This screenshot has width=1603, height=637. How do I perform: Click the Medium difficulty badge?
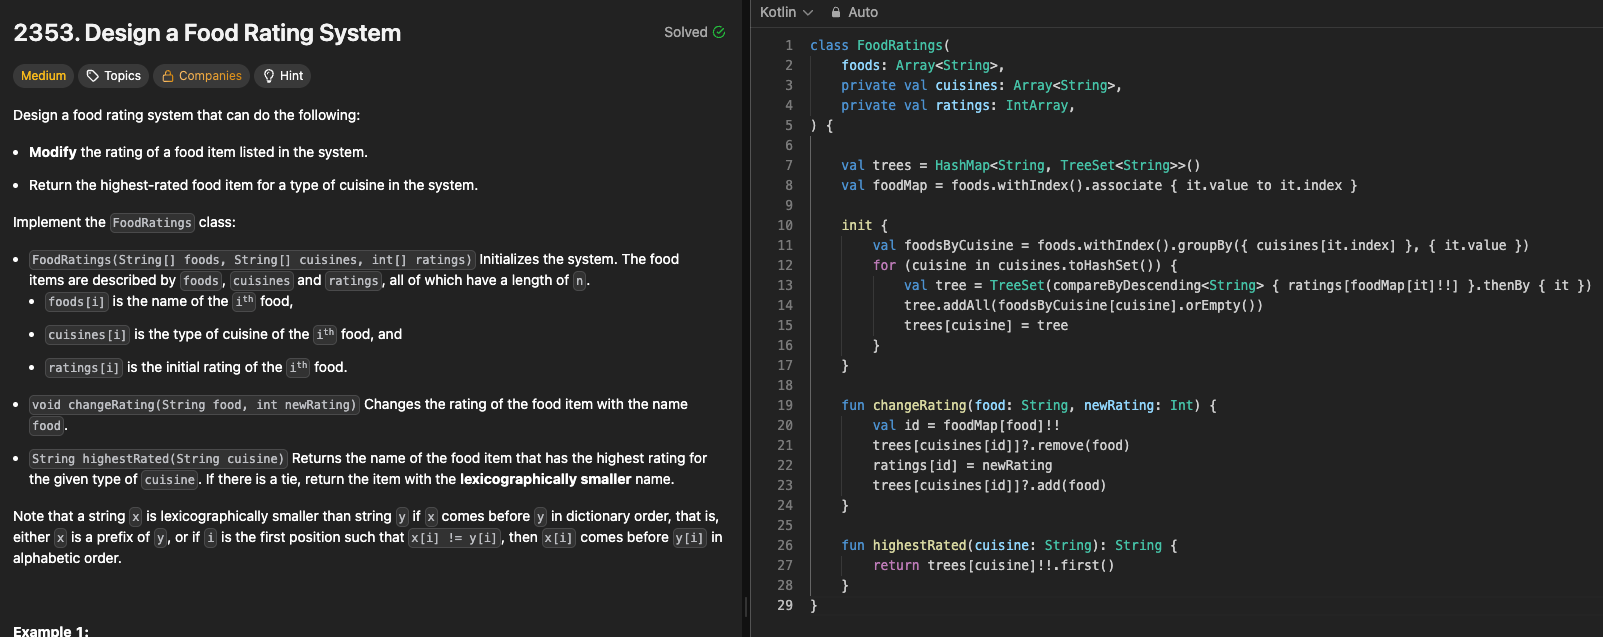pyautogui.click(x=43, y=76)
